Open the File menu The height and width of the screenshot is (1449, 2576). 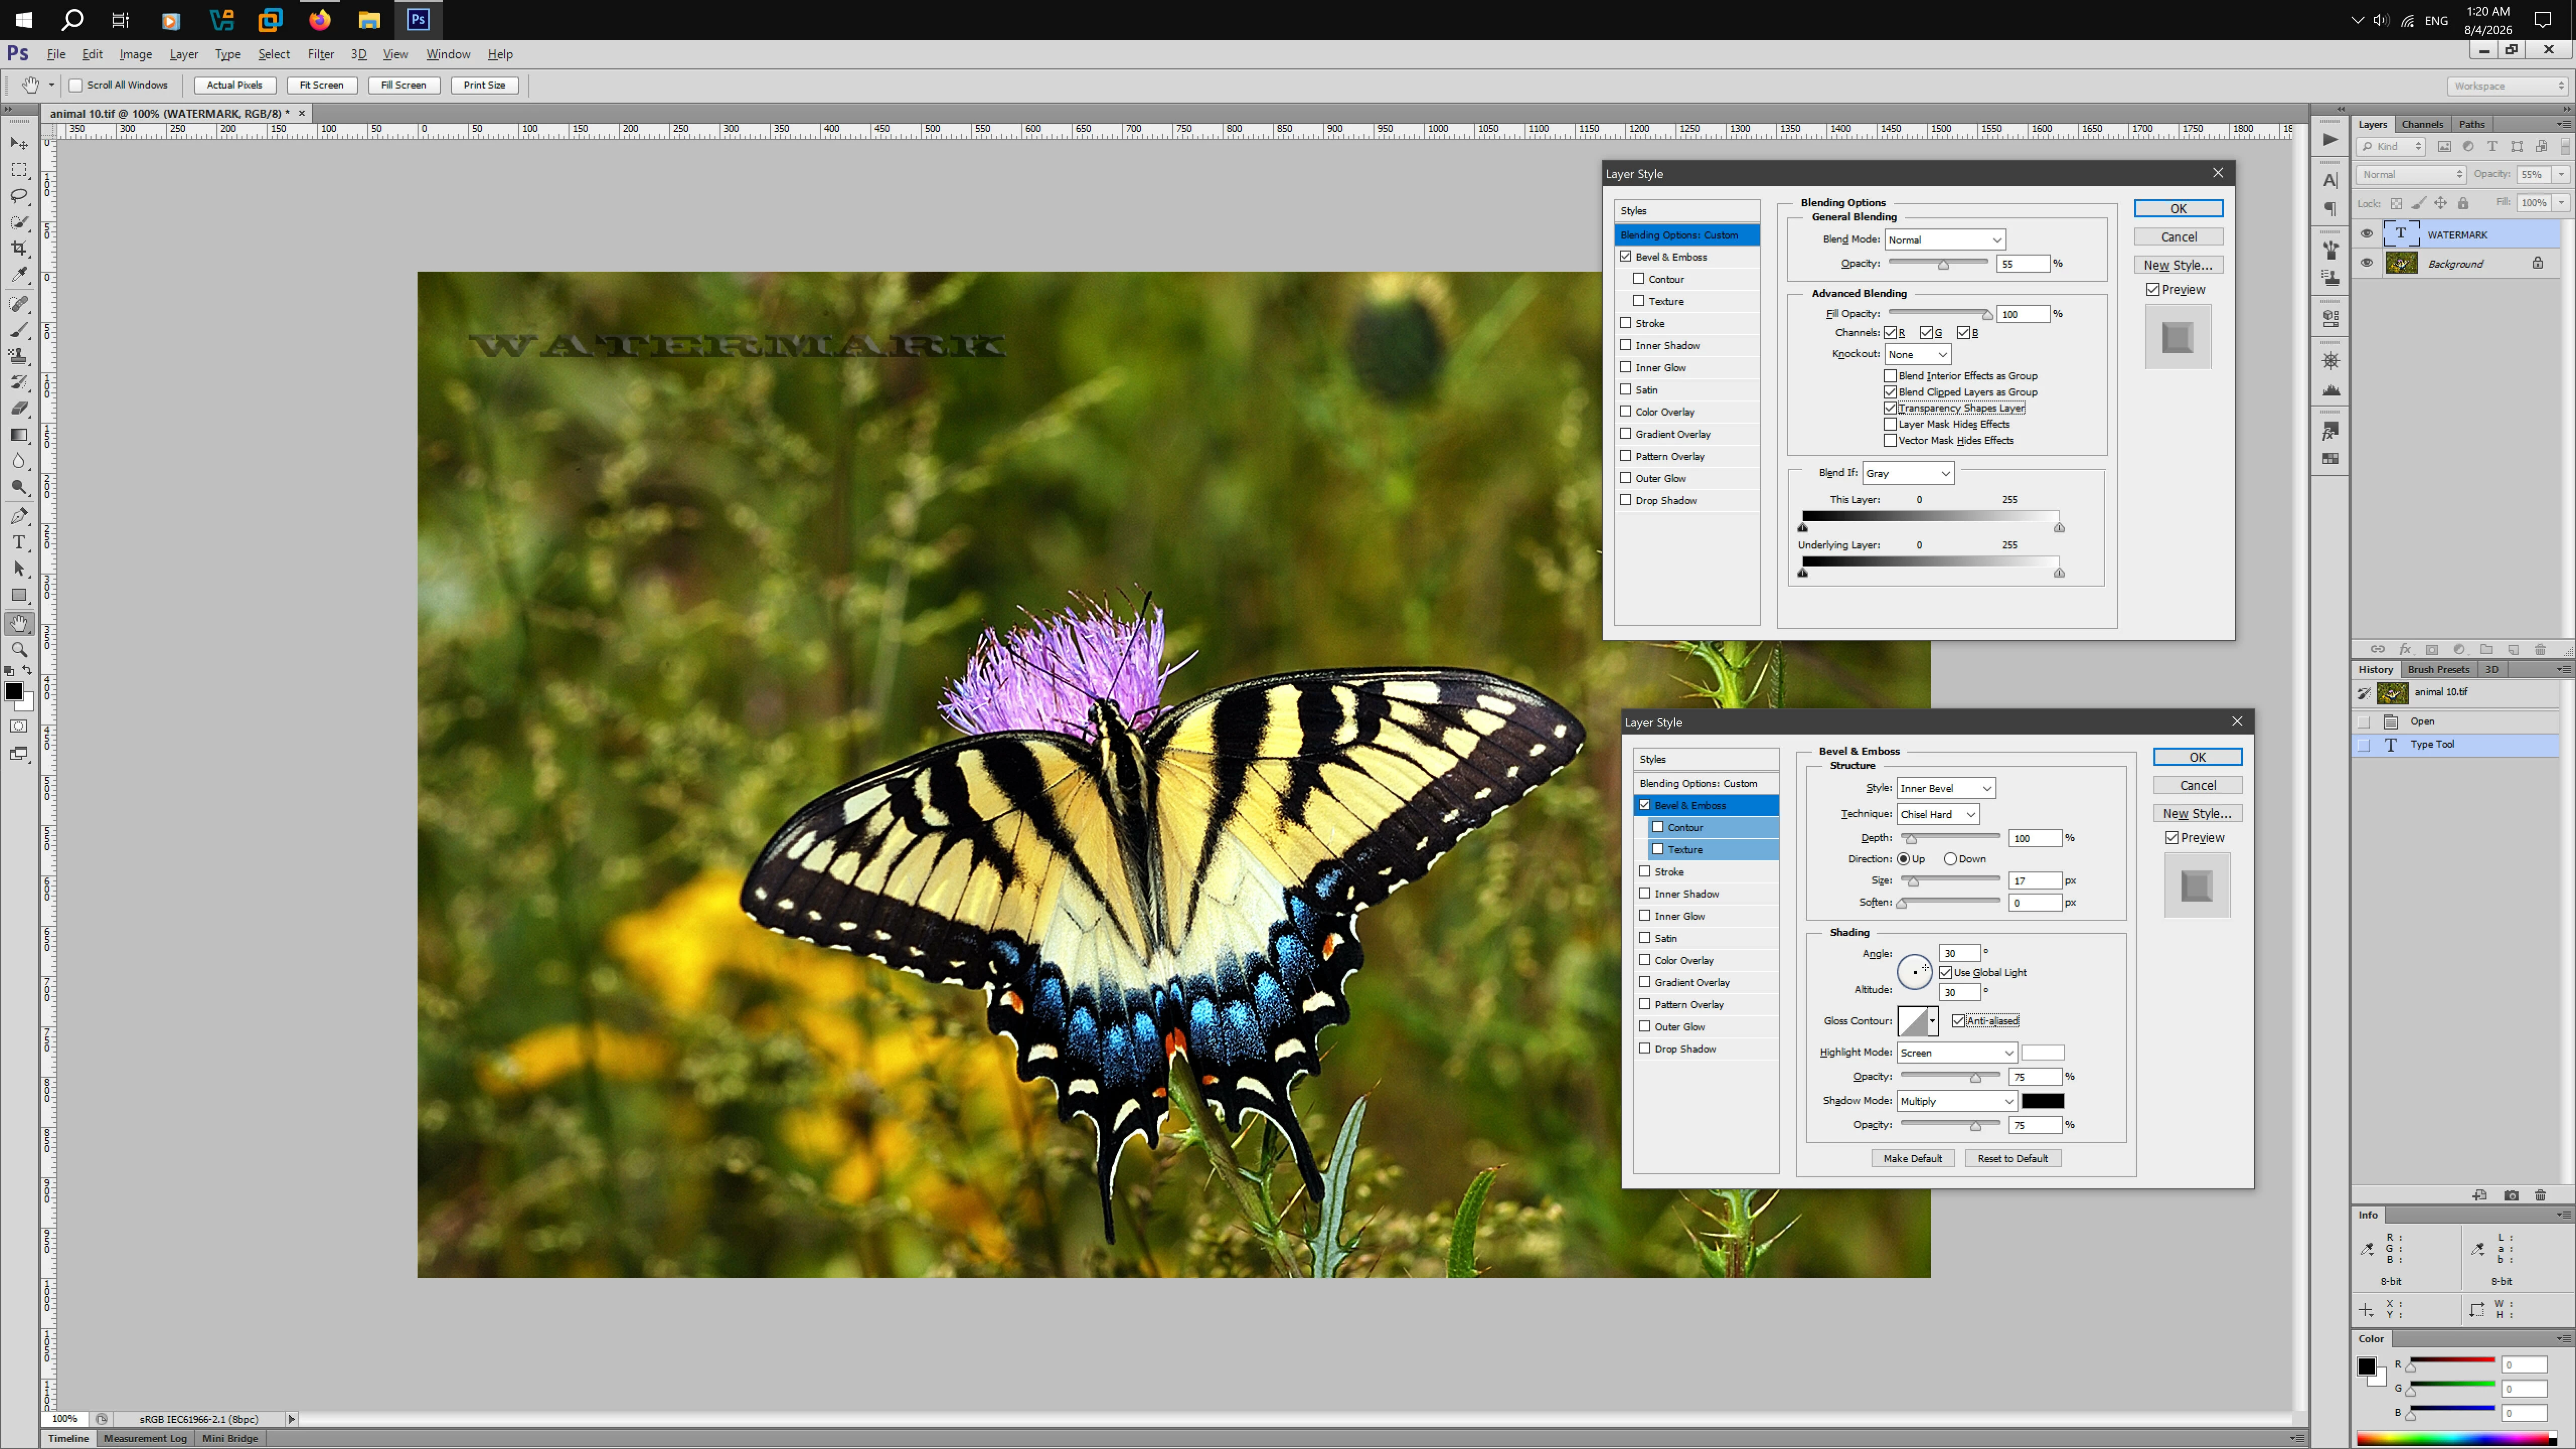(56, 54)
